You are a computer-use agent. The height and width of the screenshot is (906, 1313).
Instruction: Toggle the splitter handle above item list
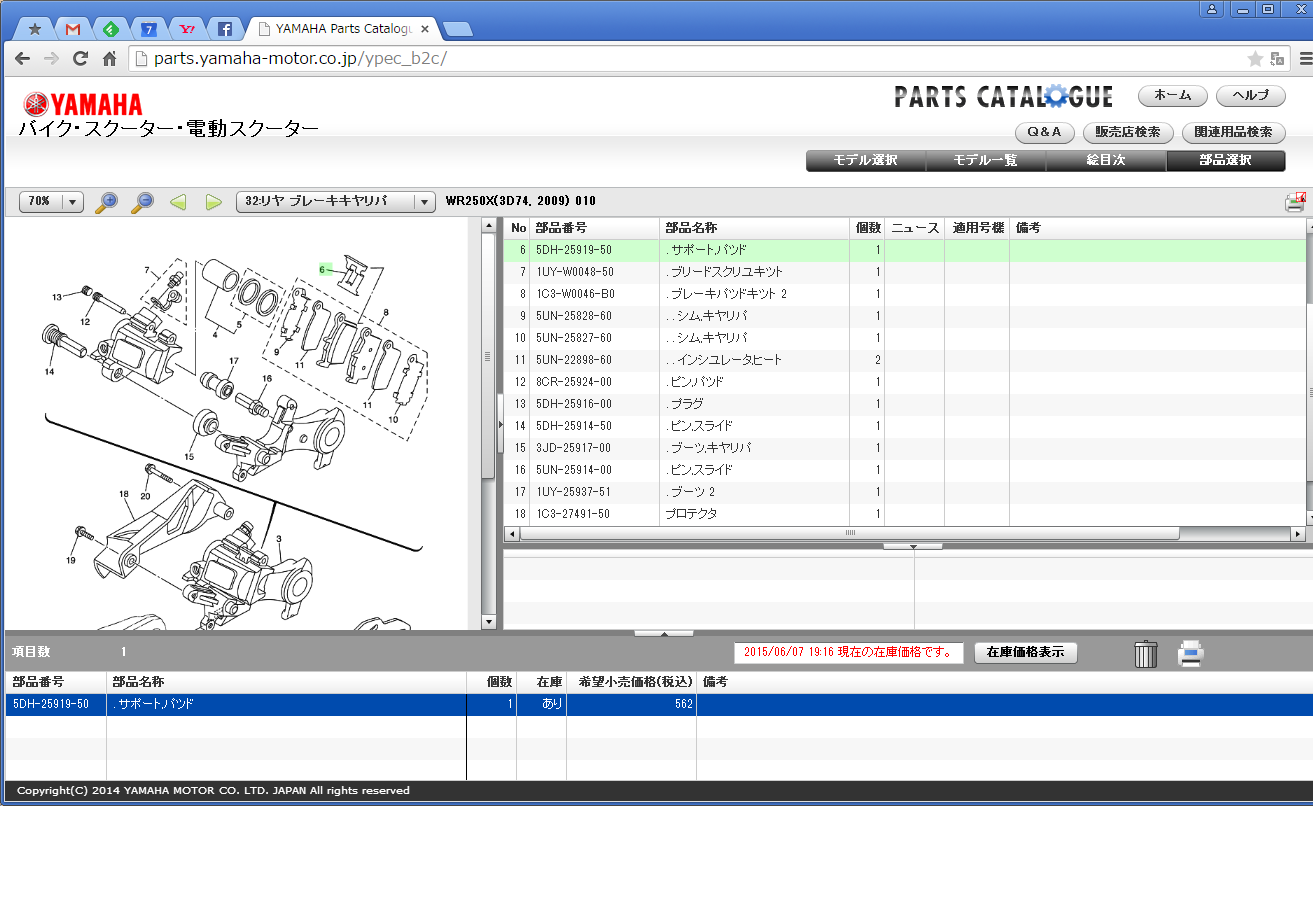coord(663,634)
